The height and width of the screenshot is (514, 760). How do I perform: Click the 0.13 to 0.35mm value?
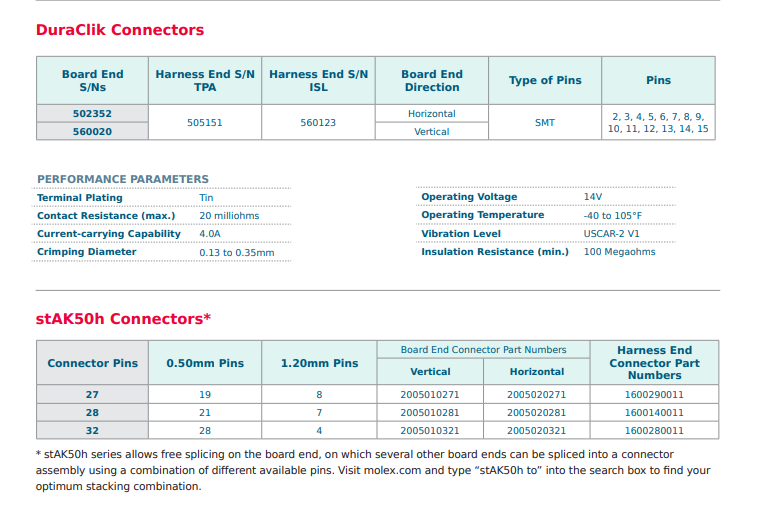237,252
